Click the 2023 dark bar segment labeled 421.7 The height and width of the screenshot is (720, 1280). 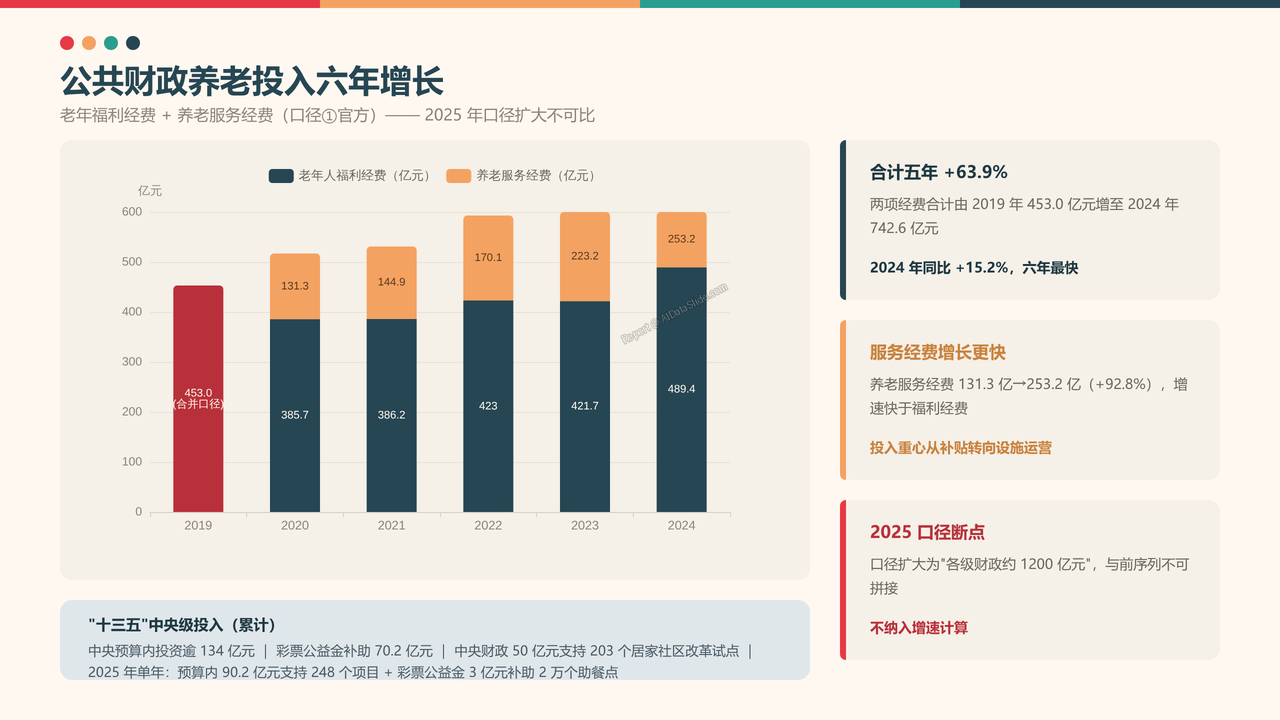585,407
